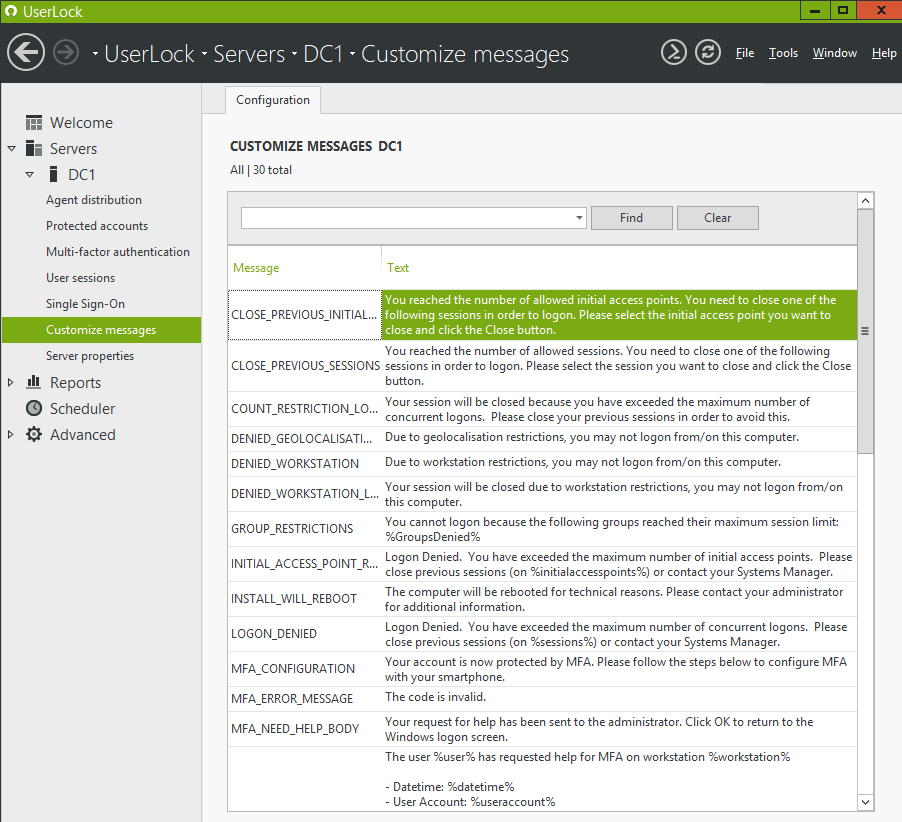The height and width of the screenshot is (822, 902).
Task: Open the Tools menu
Action: click(x=783, y=53)
